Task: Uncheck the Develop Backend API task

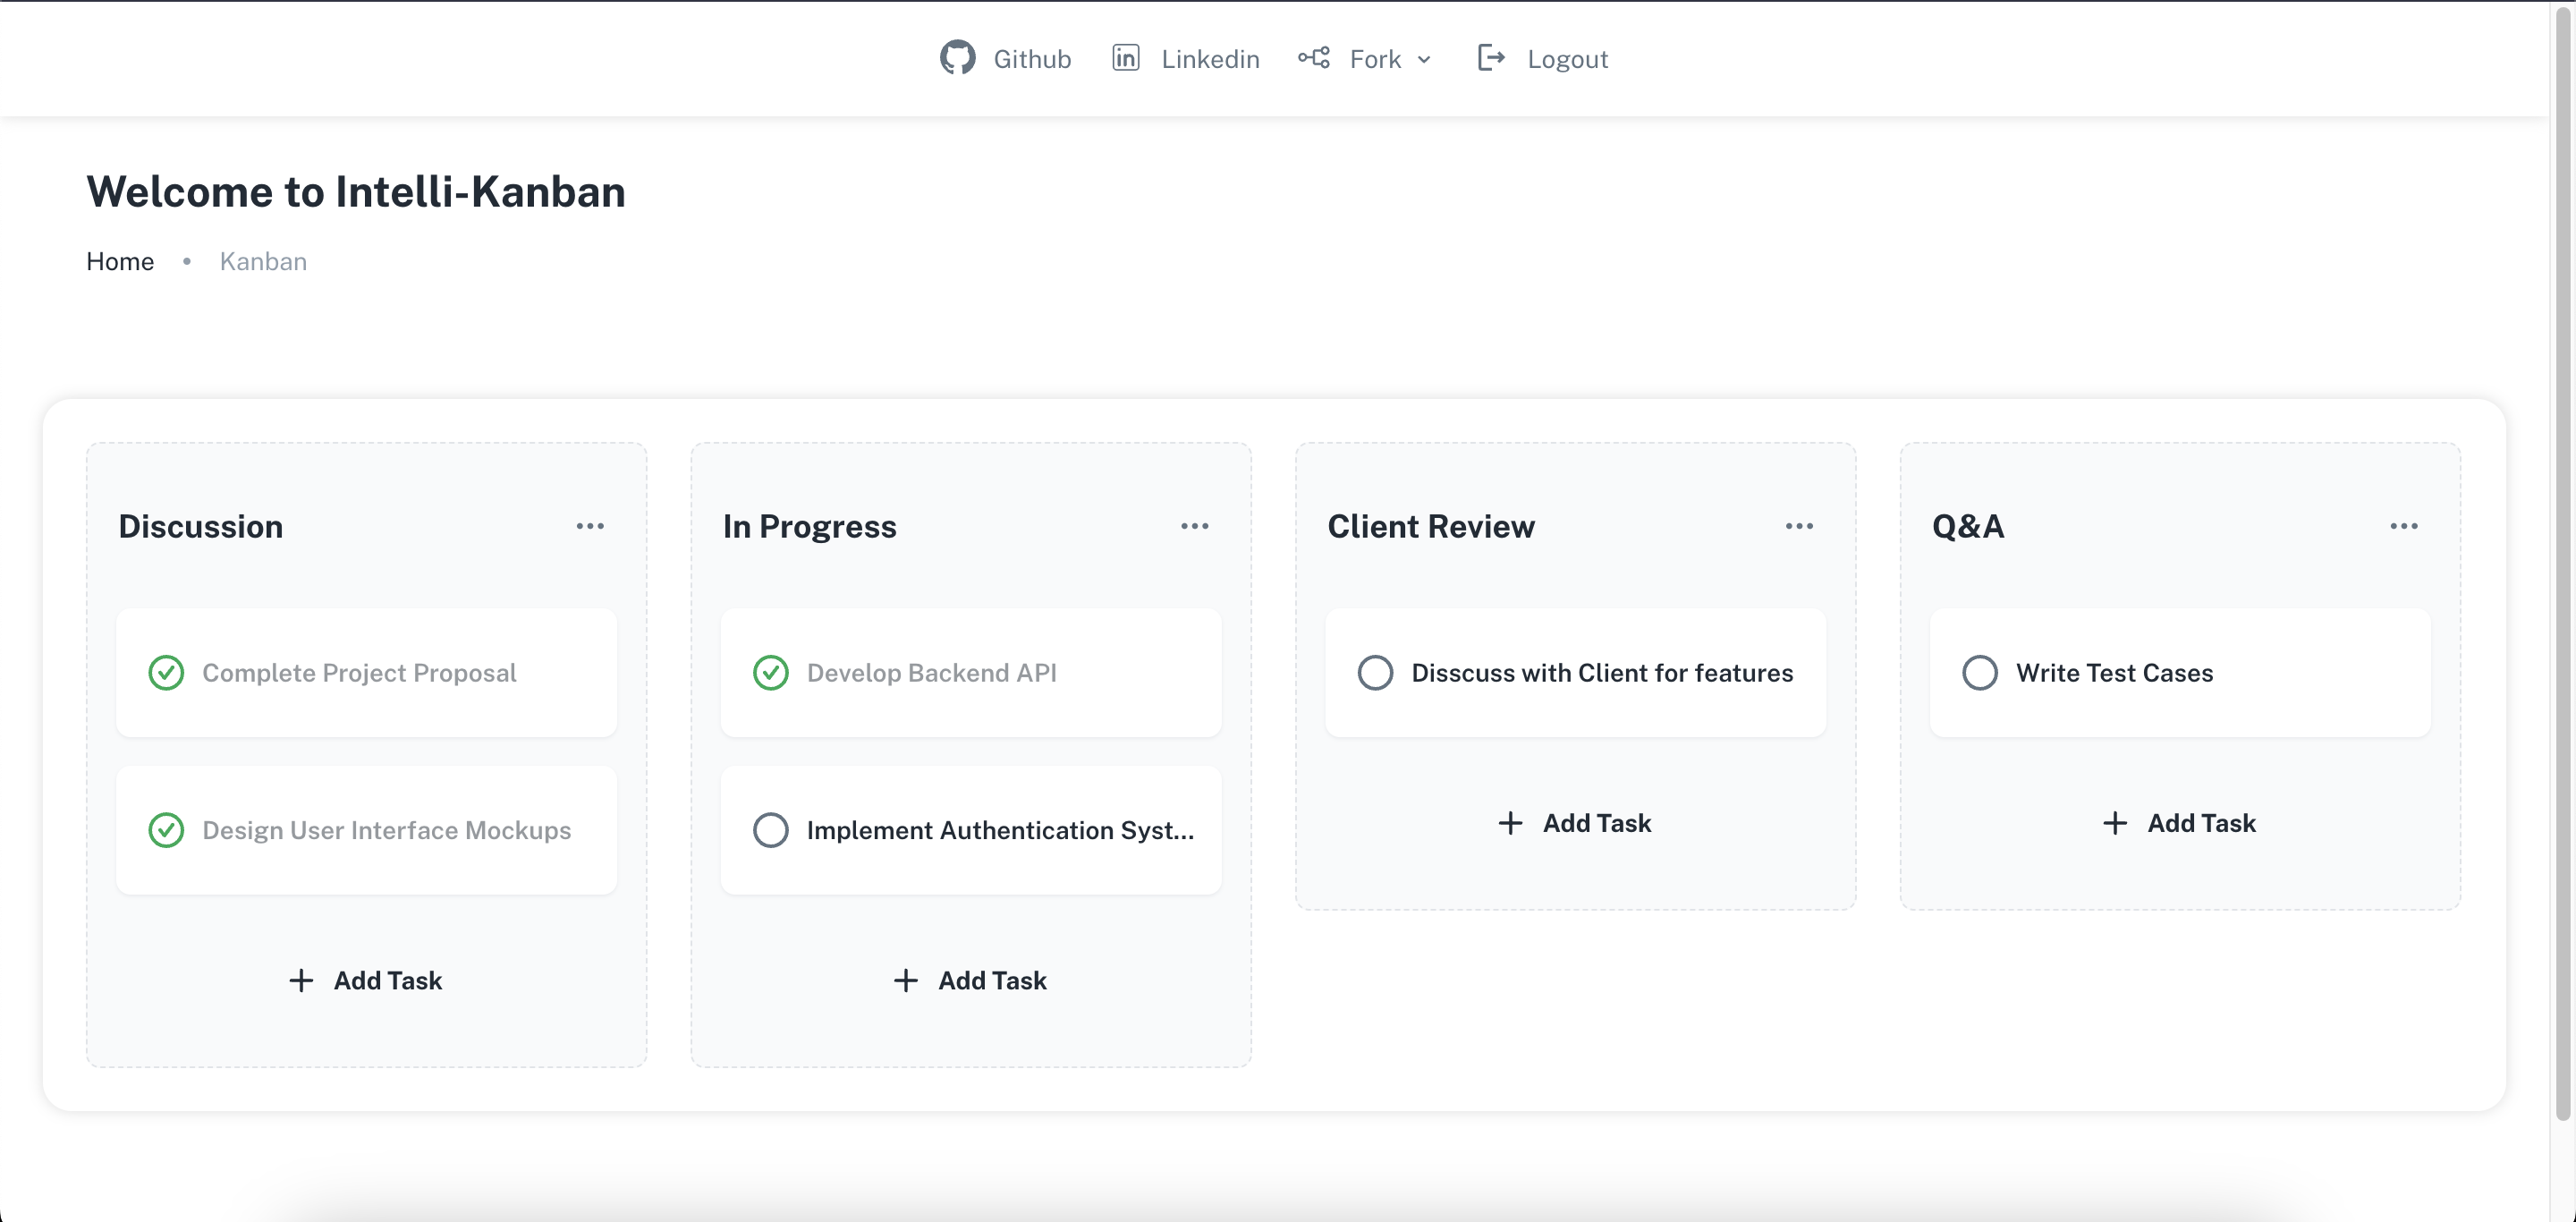Action: pos(770,672)
